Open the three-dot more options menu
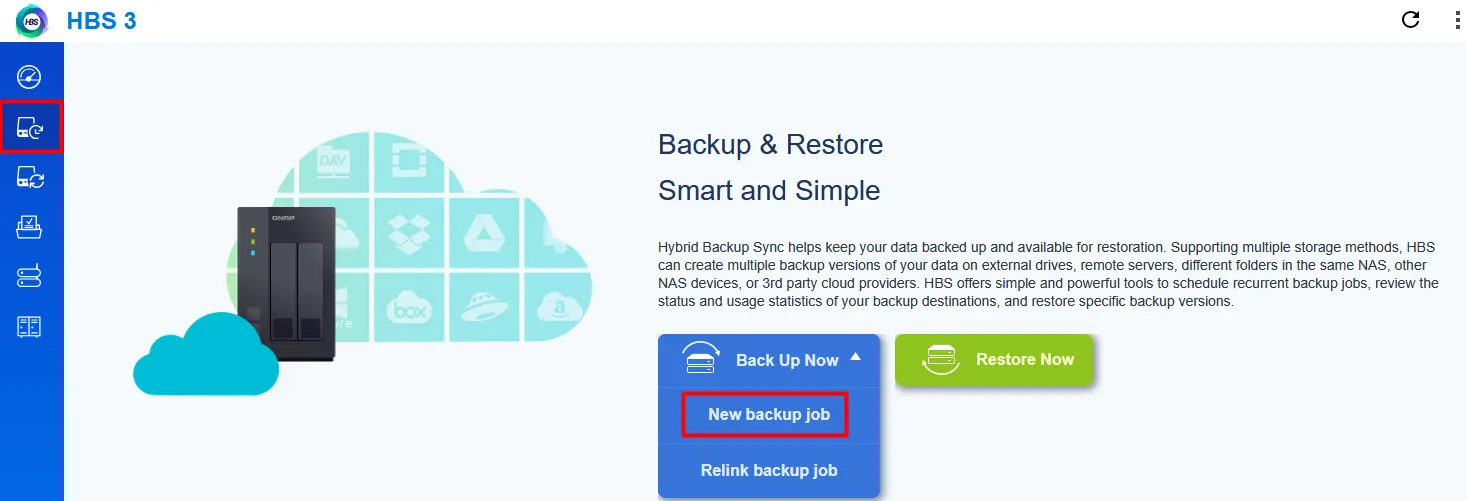 (1457, 20)
